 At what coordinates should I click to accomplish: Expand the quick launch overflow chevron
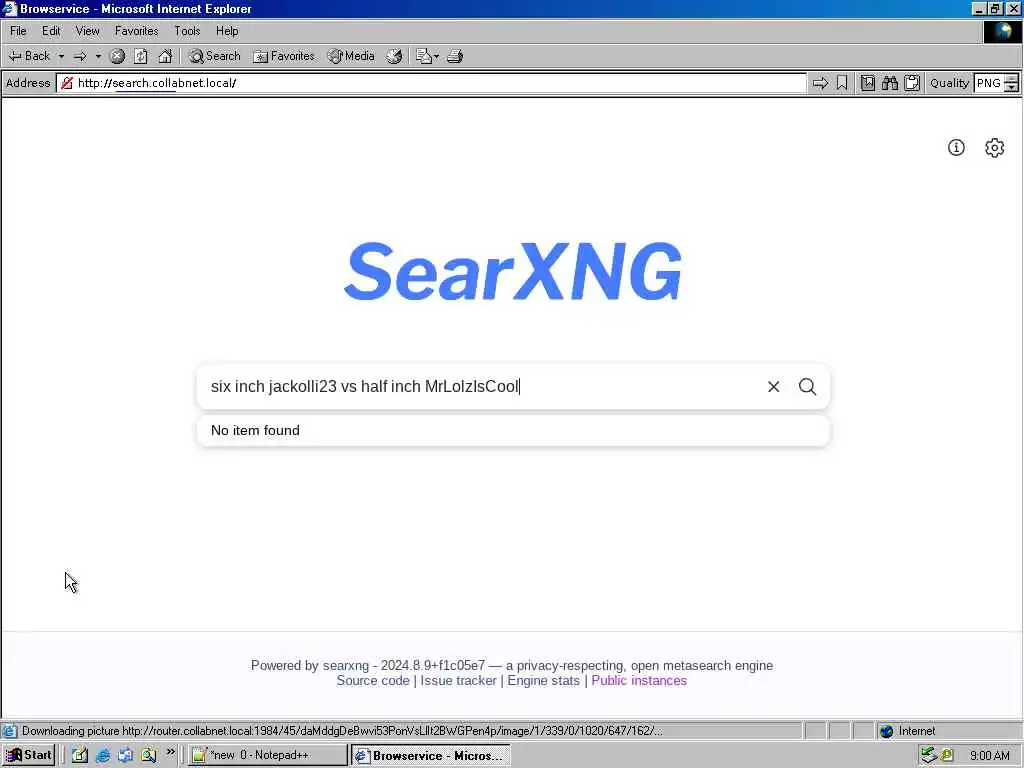tap(170, 752)
